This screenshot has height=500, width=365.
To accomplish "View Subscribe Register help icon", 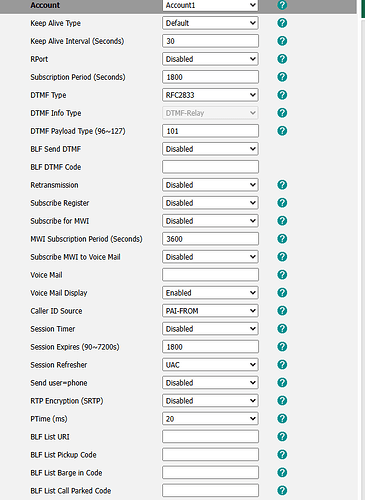I will 282,203.
